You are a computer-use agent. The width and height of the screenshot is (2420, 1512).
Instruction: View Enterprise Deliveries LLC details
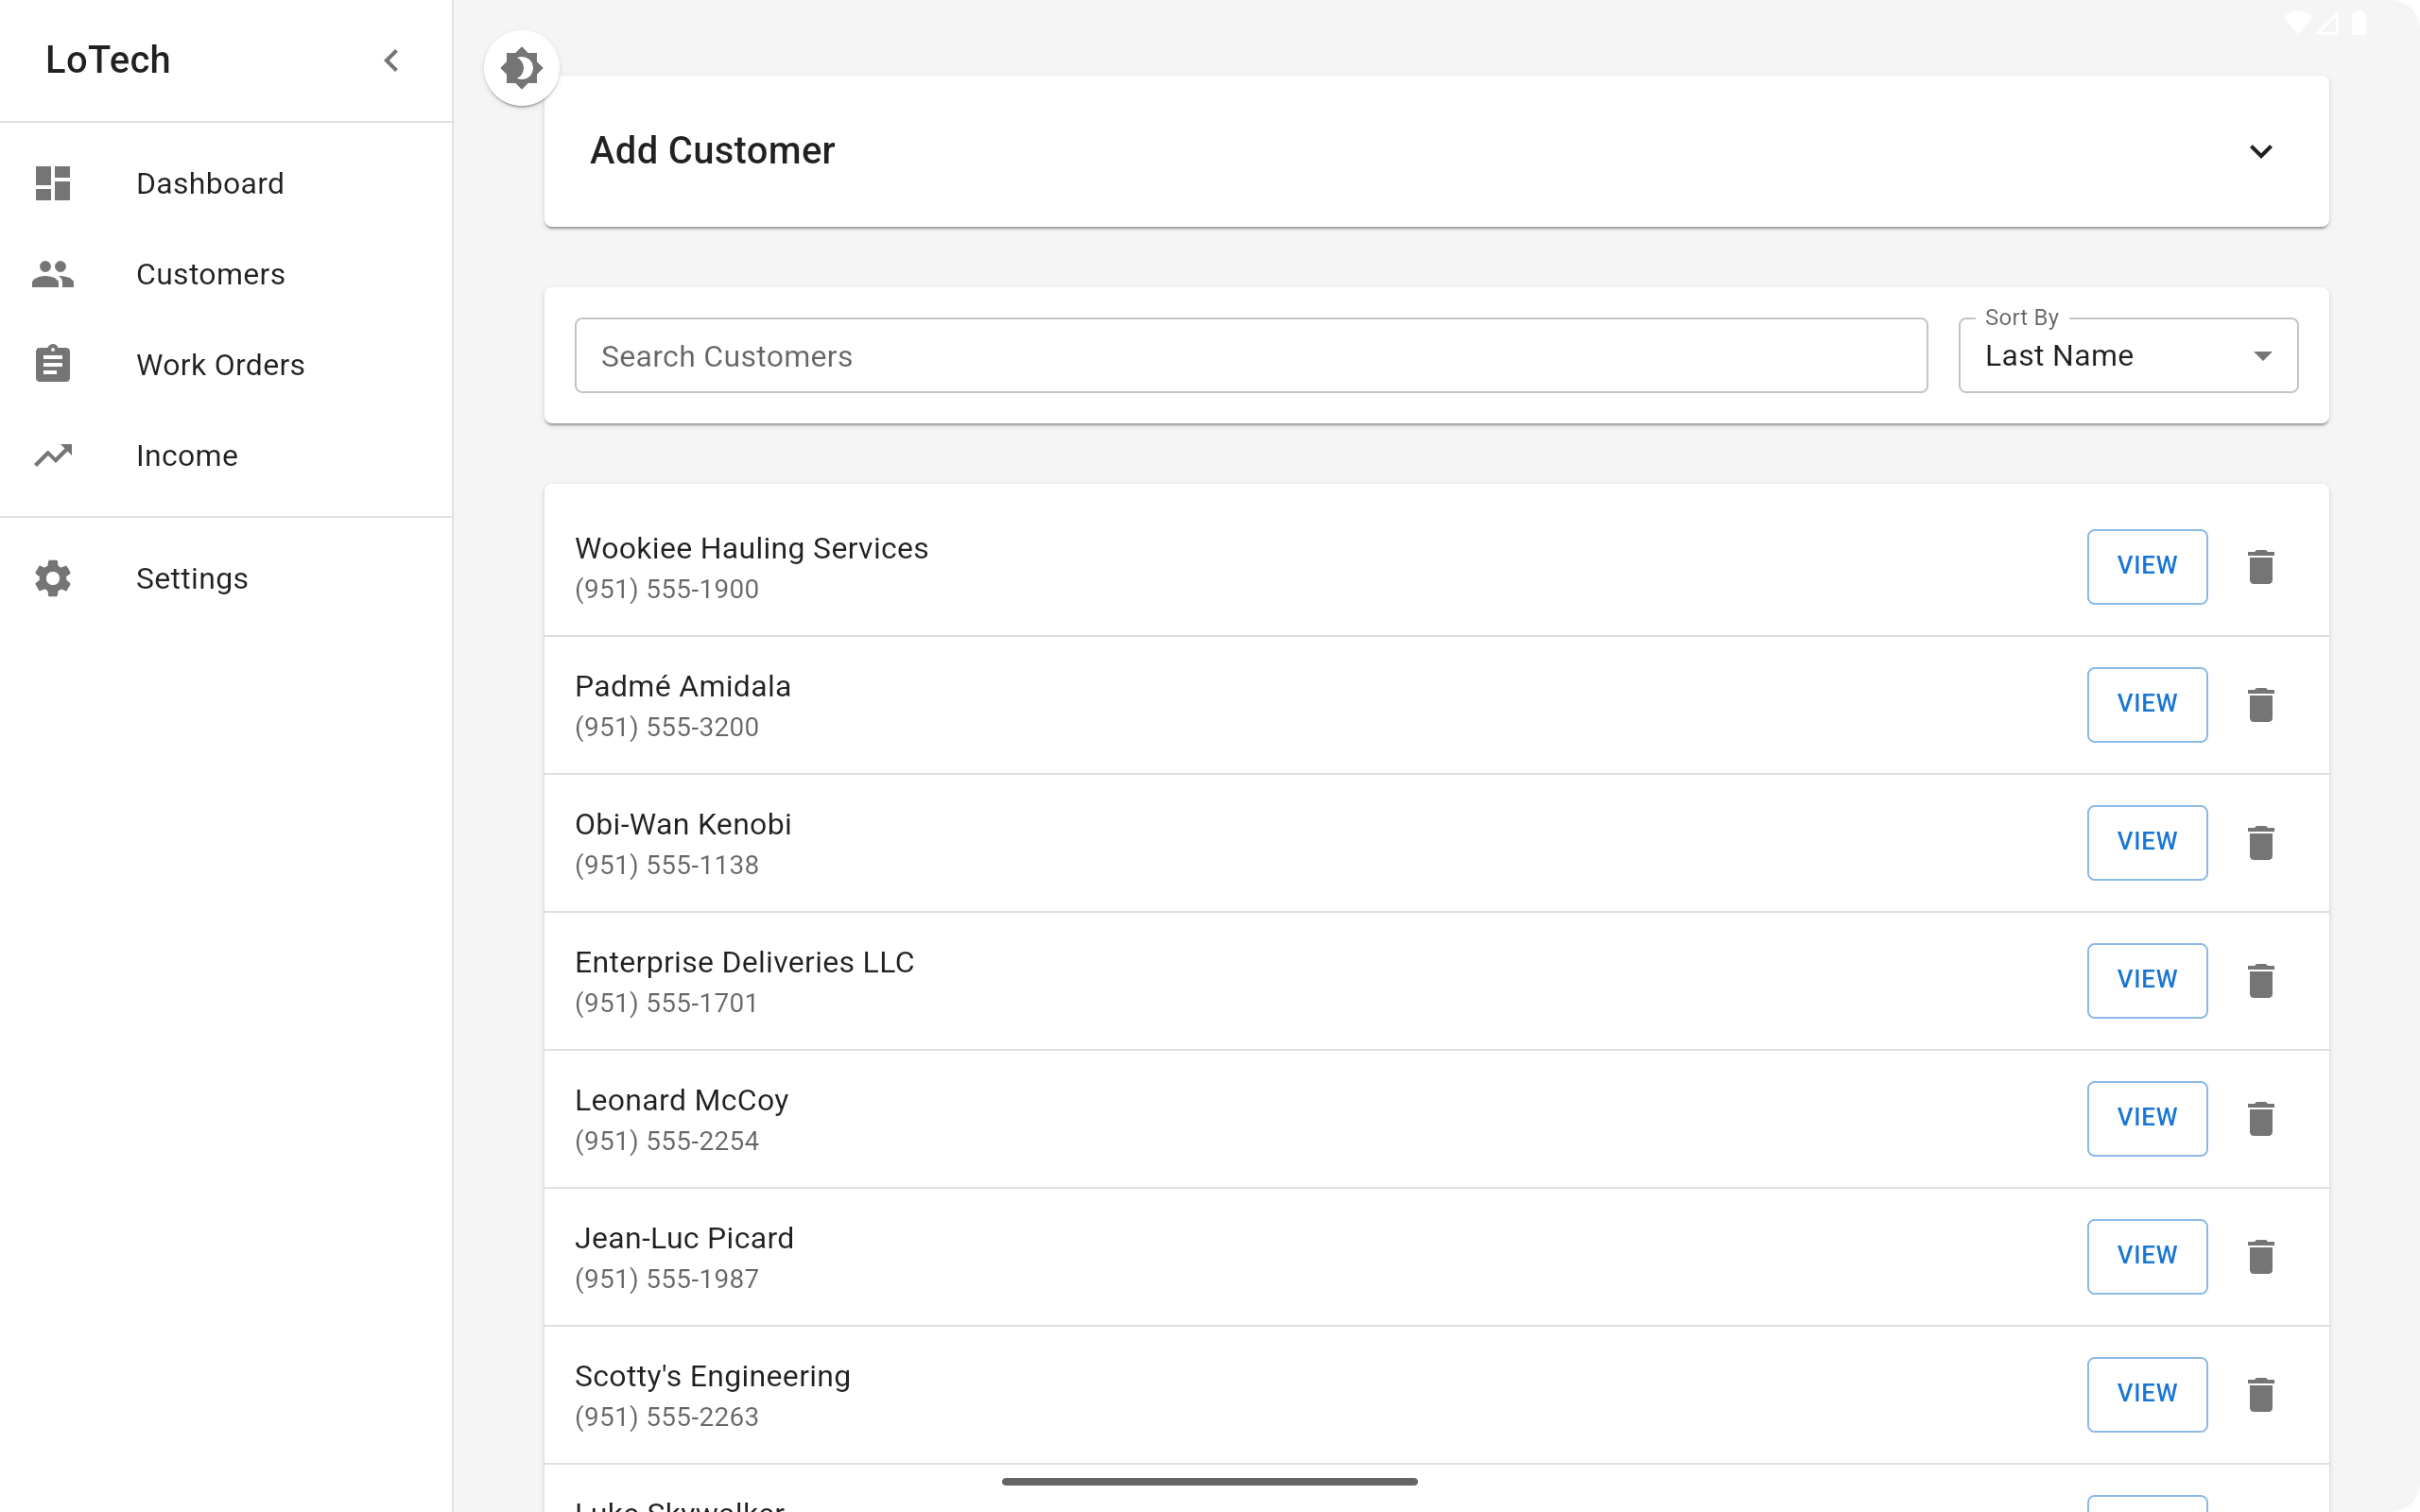[2146, 980]
